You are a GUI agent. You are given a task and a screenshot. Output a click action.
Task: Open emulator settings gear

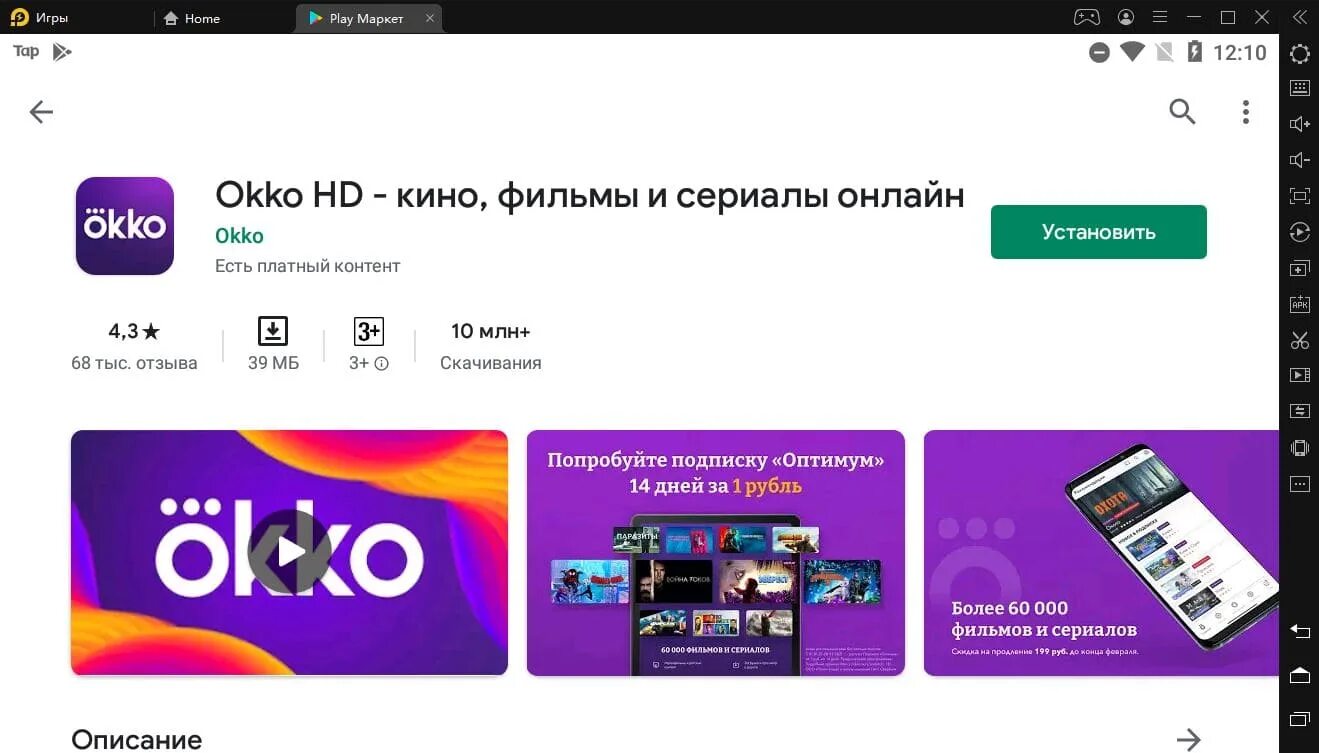(1299, 54)
